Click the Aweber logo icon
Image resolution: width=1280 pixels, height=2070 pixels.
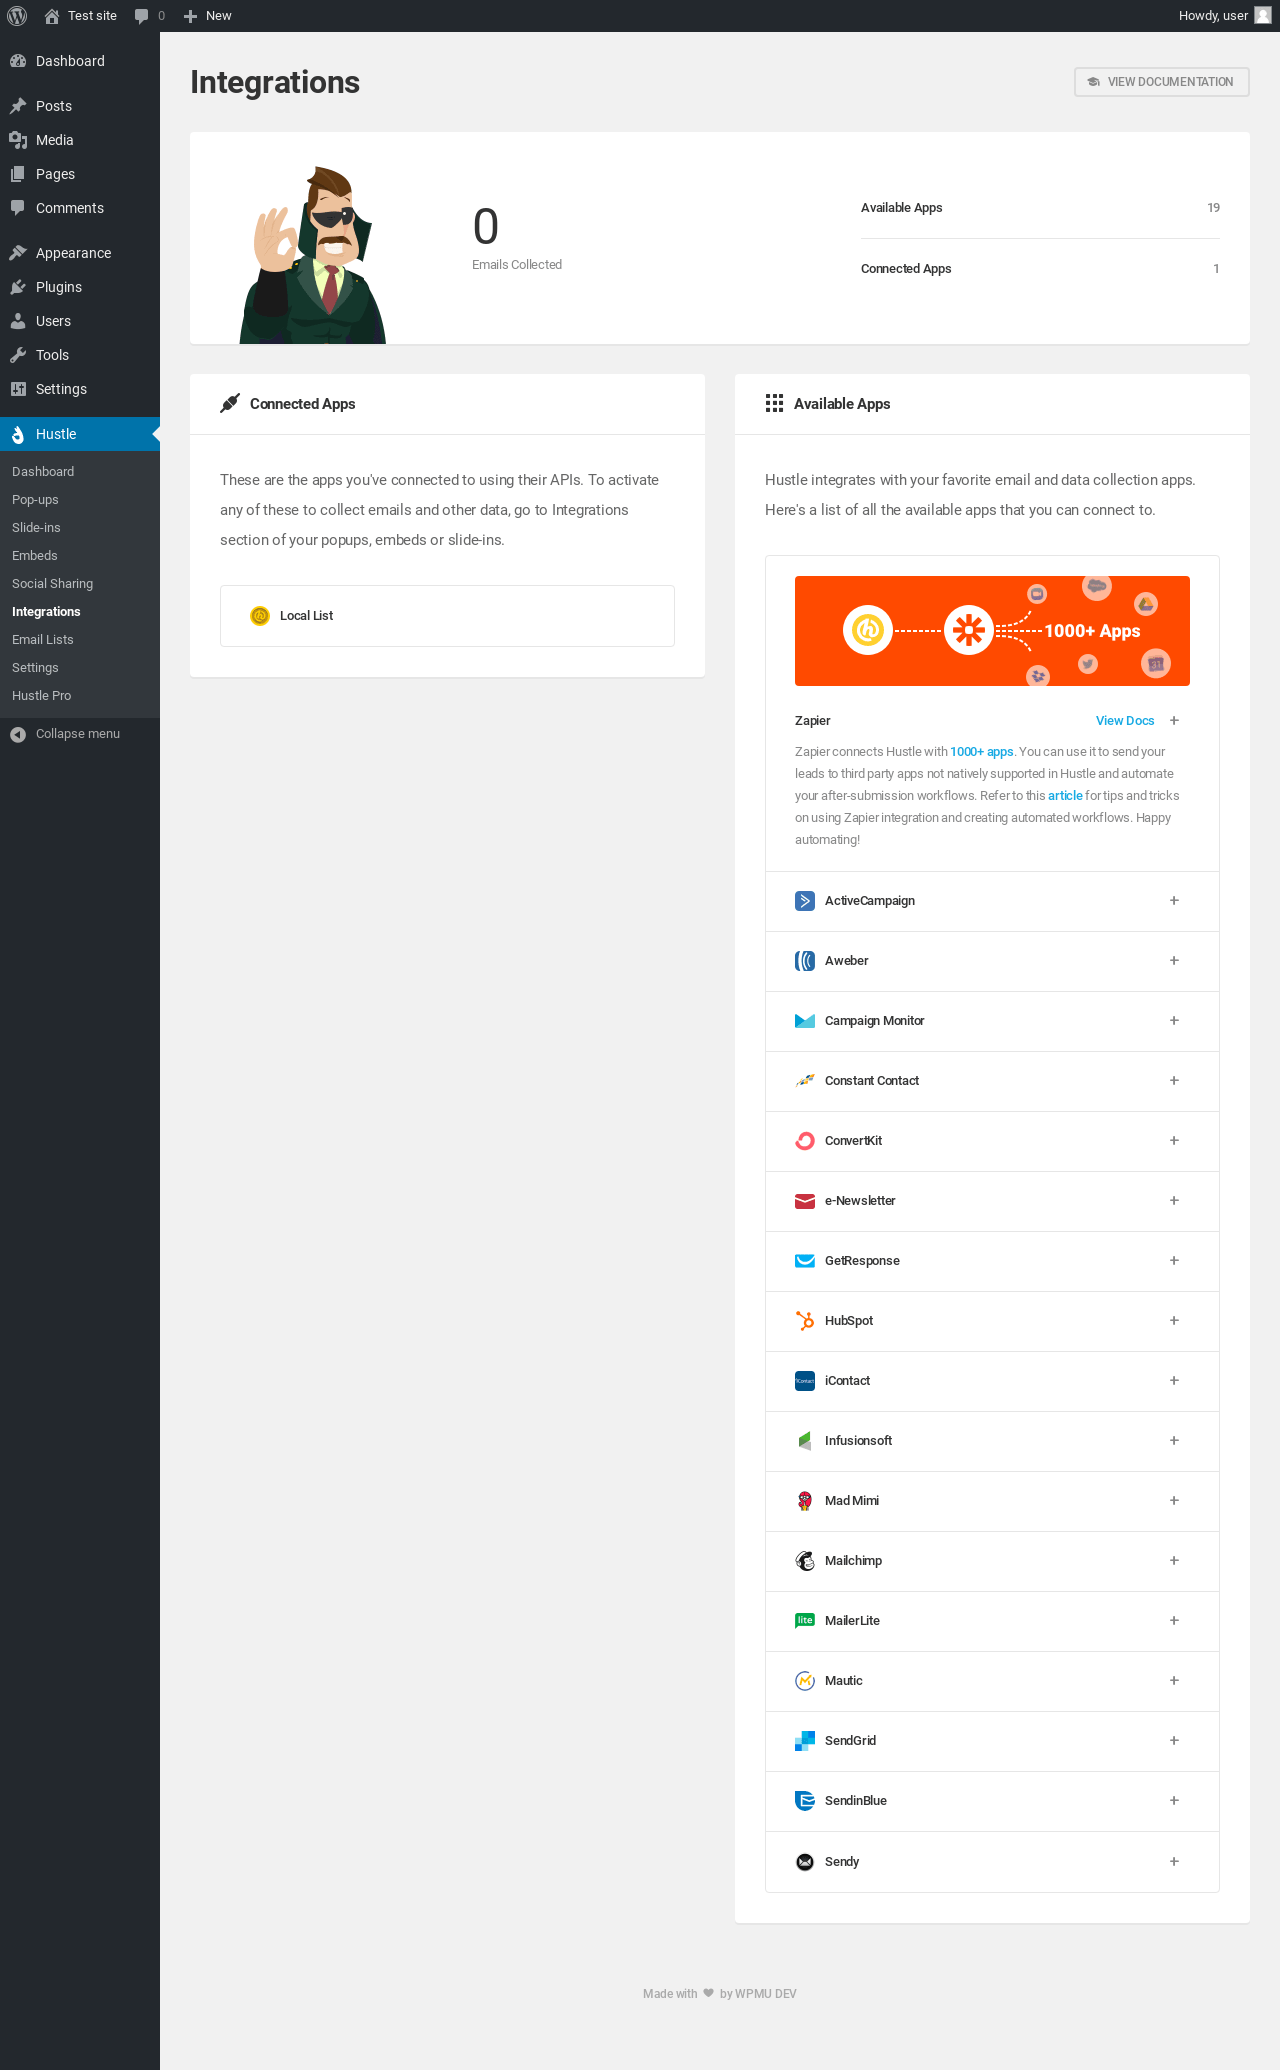(x=805, y=961)
